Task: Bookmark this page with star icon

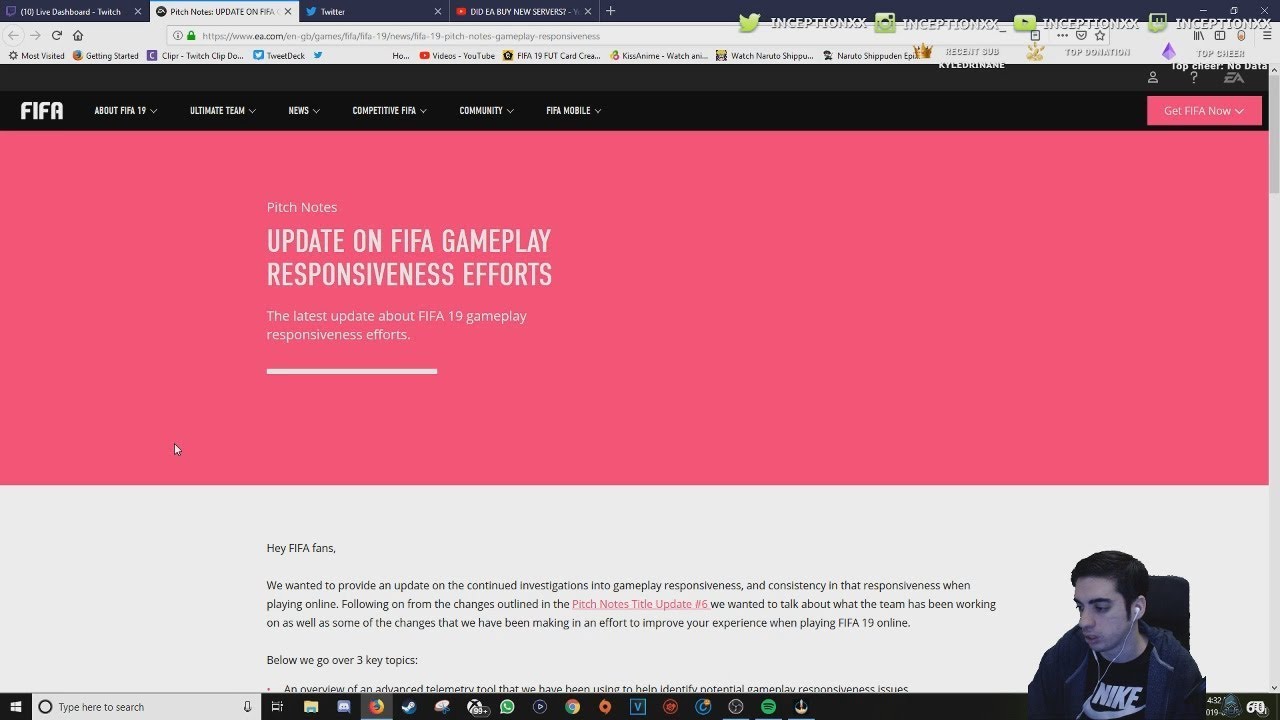Action: (x=1100, y=35)
